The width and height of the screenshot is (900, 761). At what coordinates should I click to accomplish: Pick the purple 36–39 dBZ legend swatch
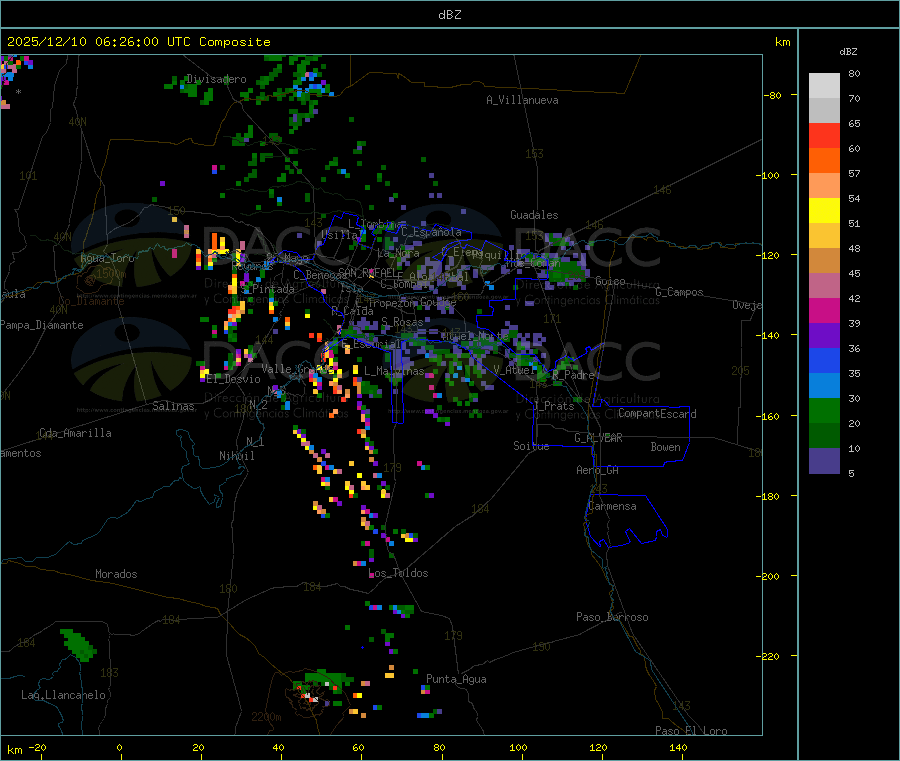pos(824,336)
